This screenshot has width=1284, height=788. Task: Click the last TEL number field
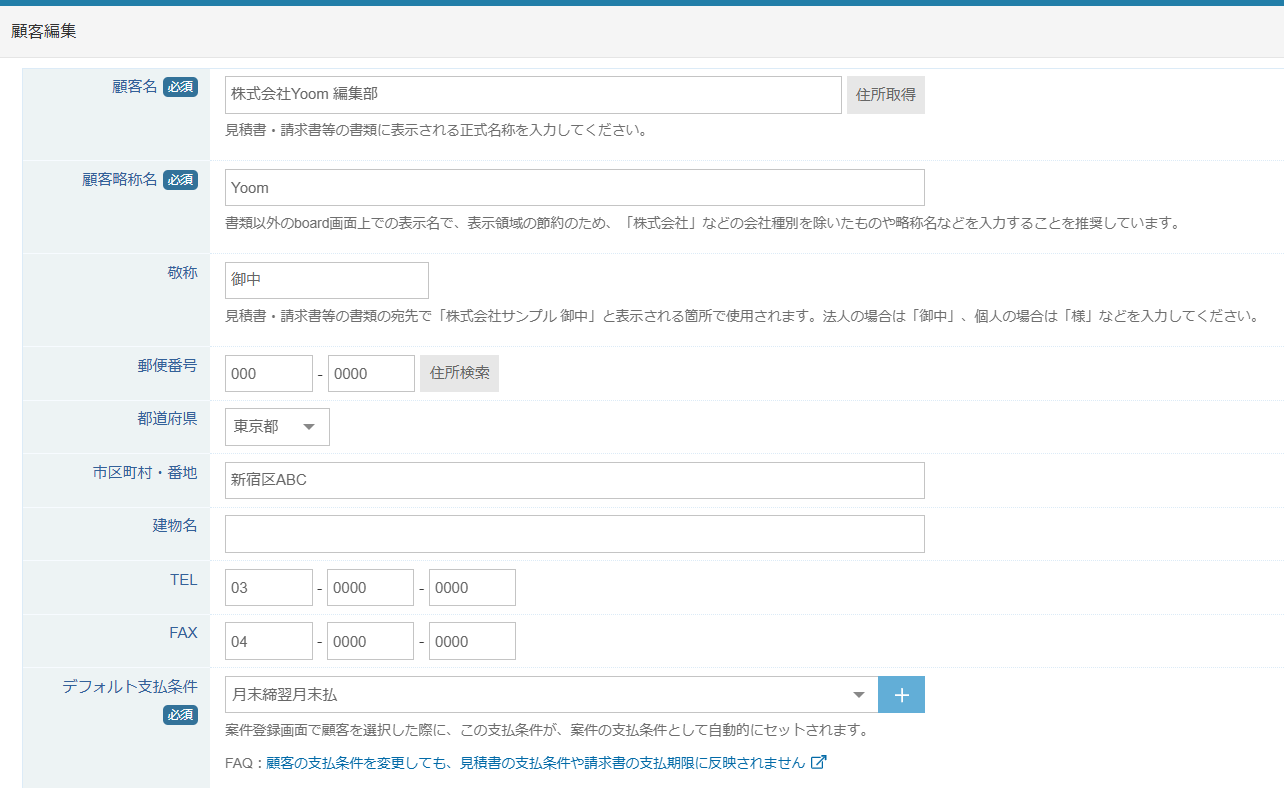pos(472,588)
